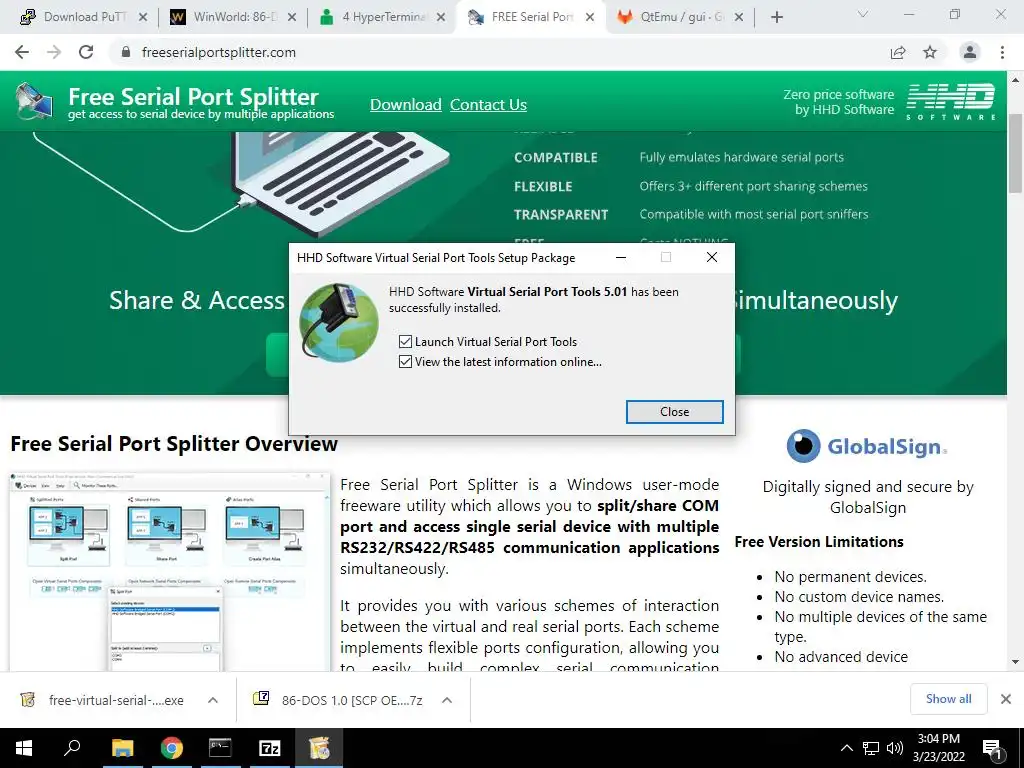Toggle View the latest information online checkbox
Viewport: 1024px width, 768px height.
pyautogui.click(x=406, y=362)
